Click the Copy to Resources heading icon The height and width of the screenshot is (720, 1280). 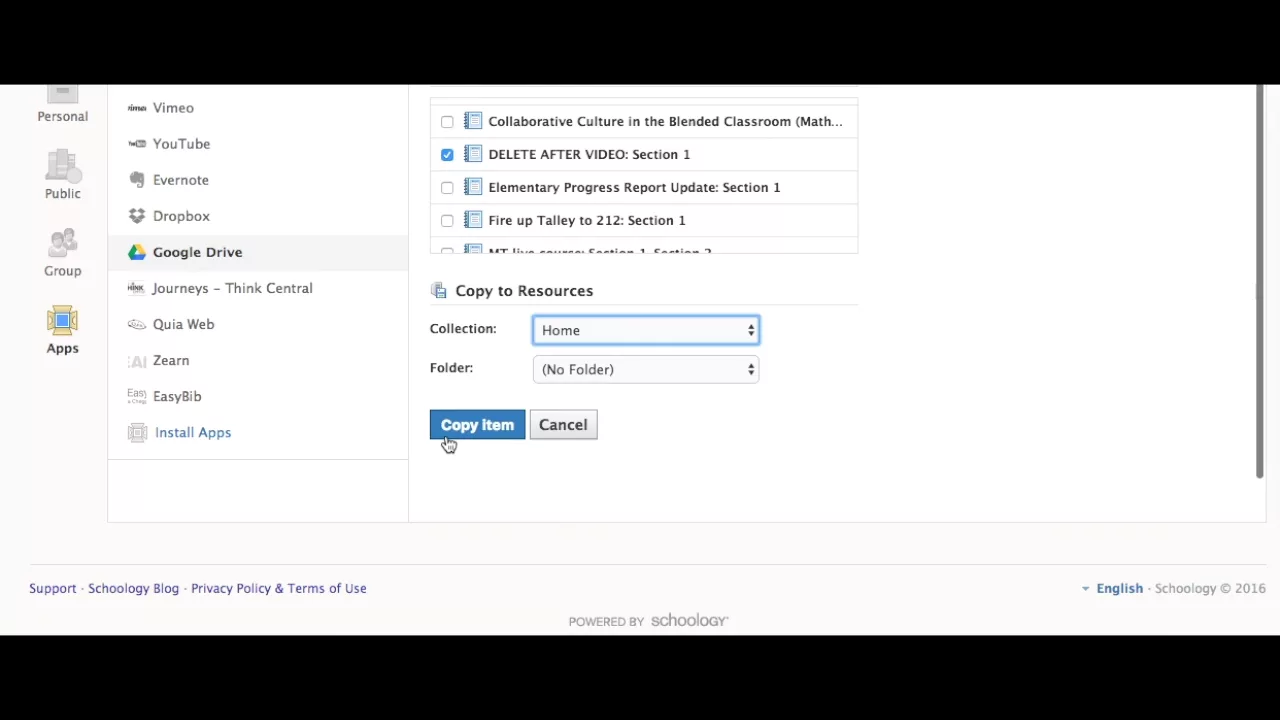[x=438, y=291]
